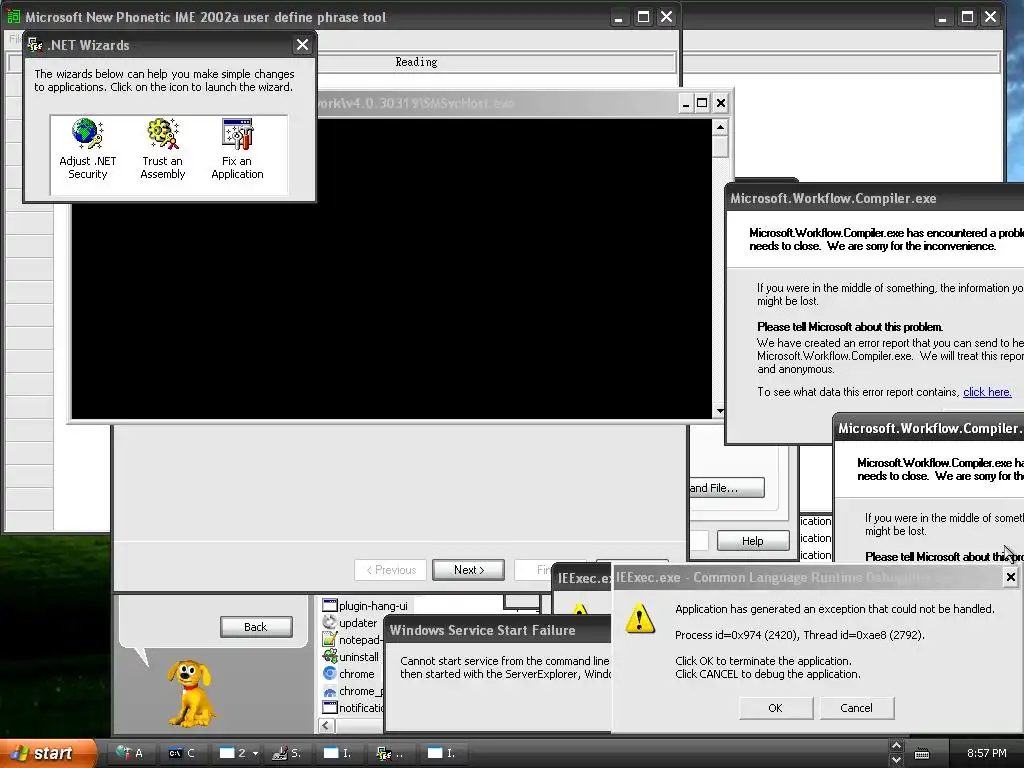The height and width of the screenshot is (768, 1024).
Task: Click Next in the wizard
Action: coord(468,570)
